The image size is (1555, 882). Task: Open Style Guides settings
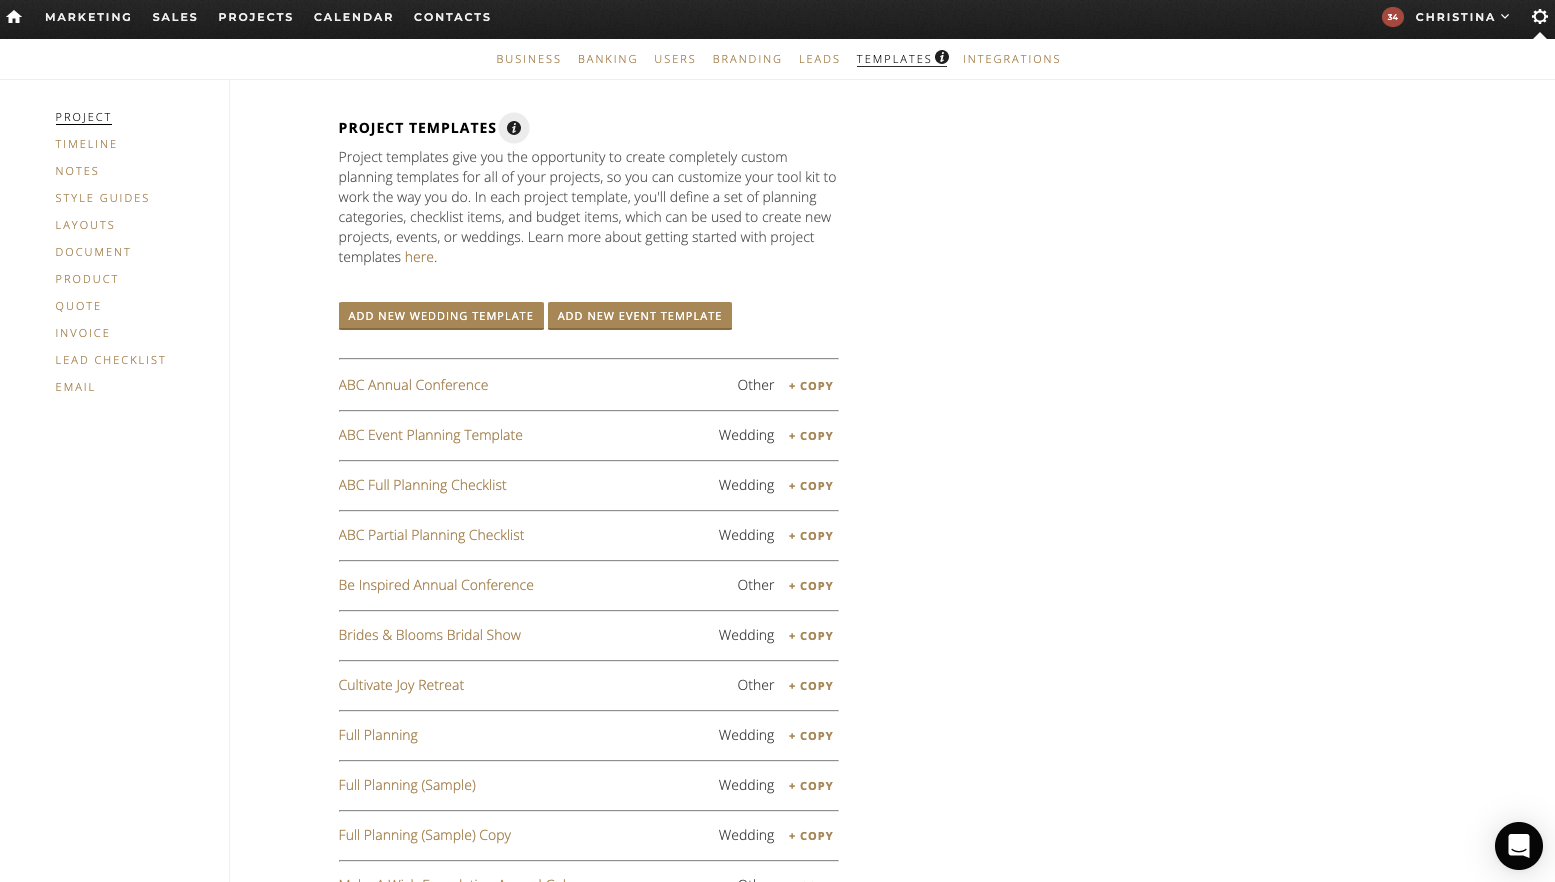[102, 198]
